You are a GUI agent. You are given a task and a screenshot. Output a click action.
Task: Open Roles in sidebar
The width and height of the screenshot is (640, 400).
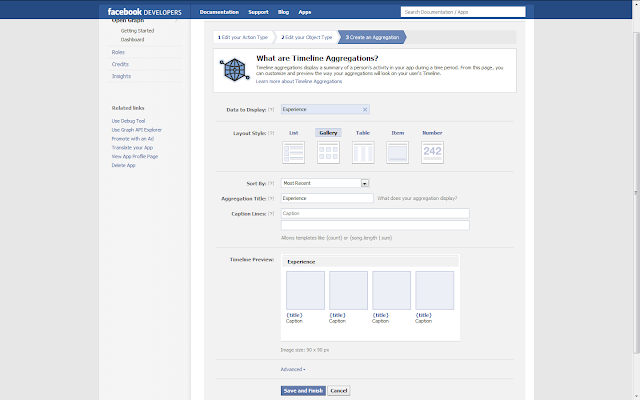tap(118, 52)
